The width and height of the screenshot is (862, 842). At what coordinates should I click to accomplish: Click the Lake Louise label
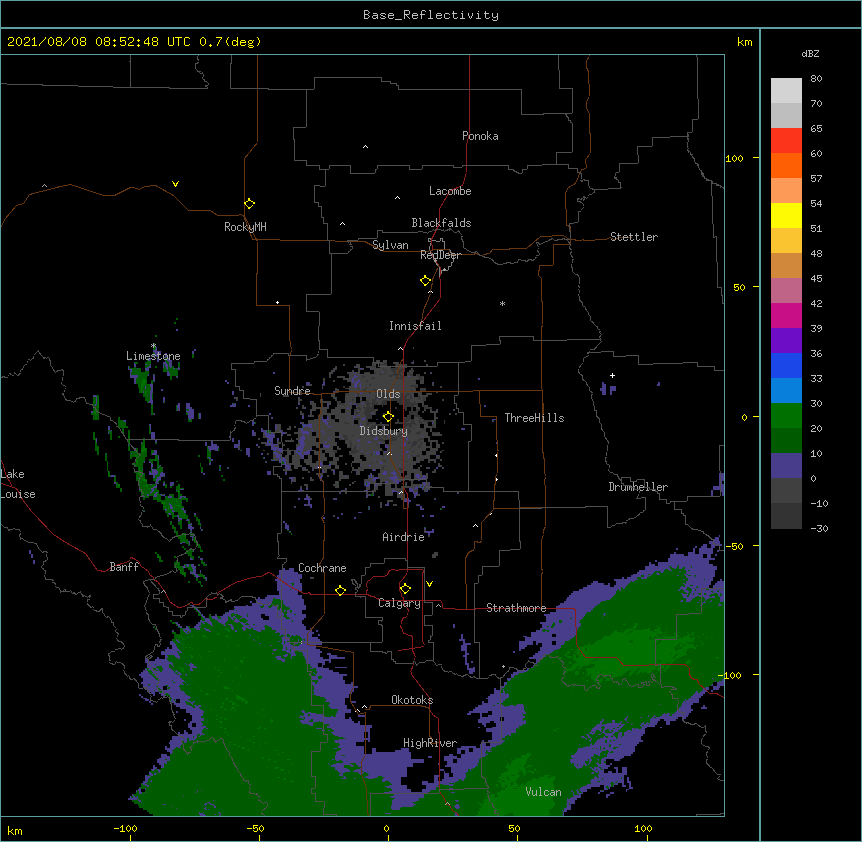(x=18, y=484)
